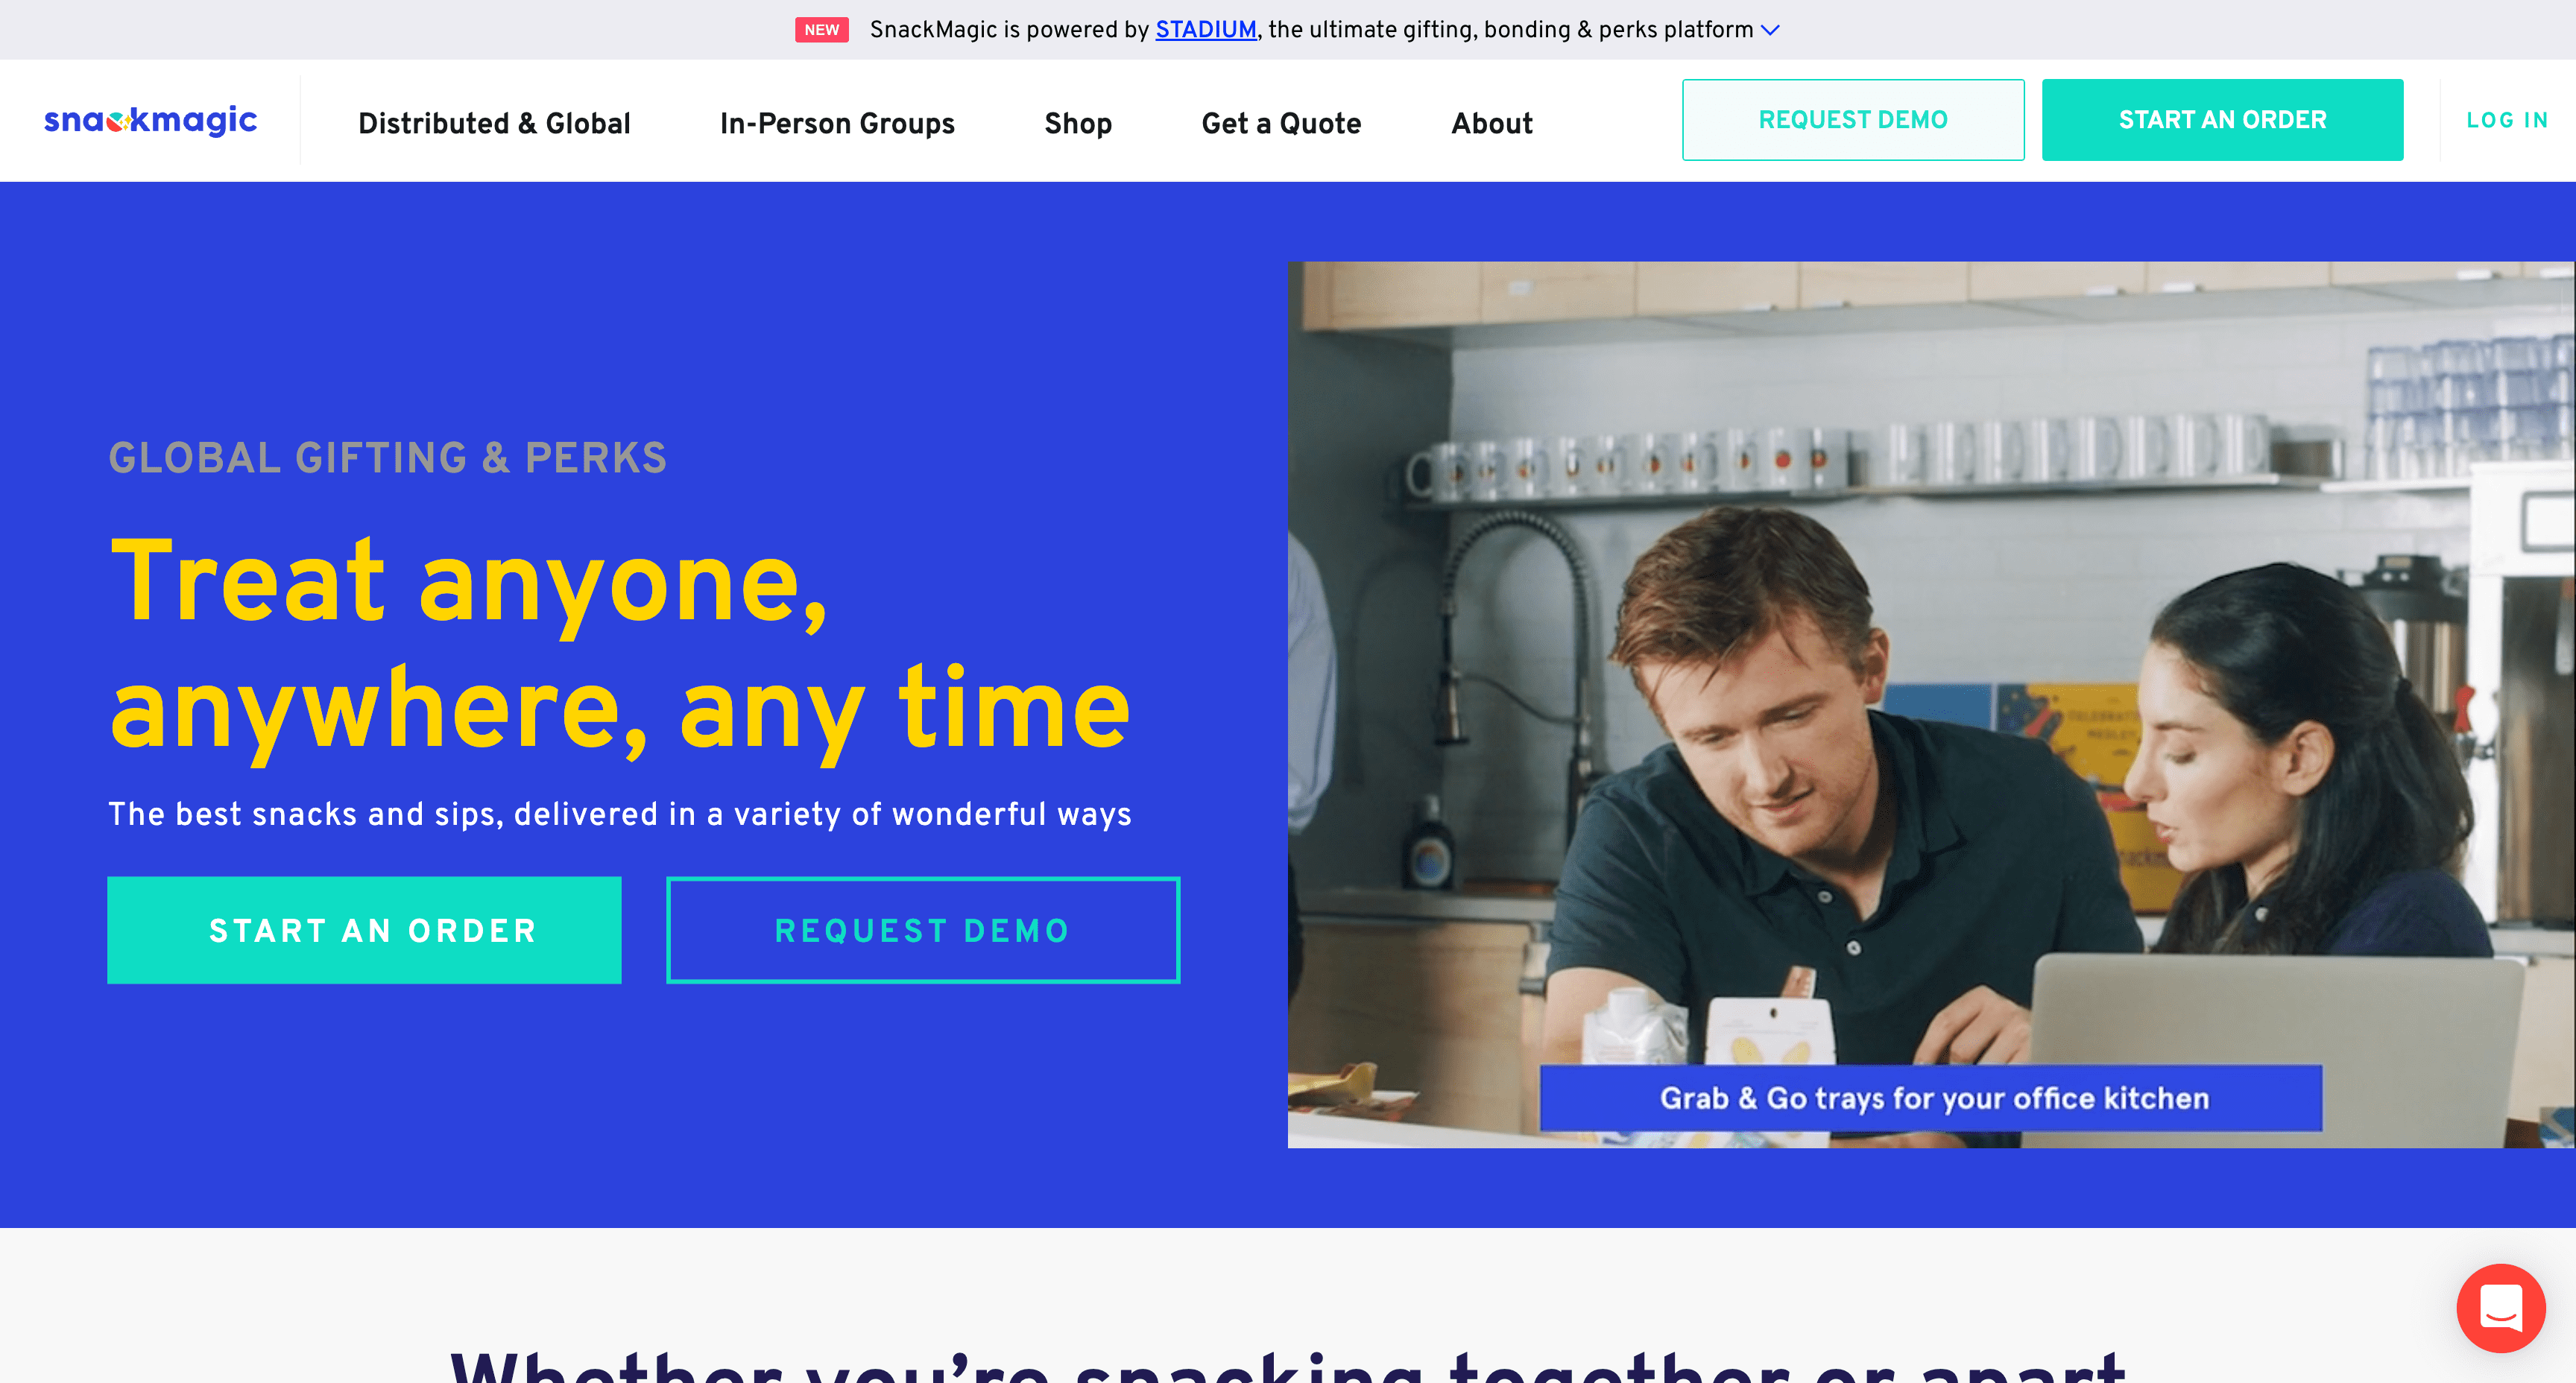Click the STADIUM link in banner
The width and height of the screenshot is (2576, 1383).
point(1206,30)
